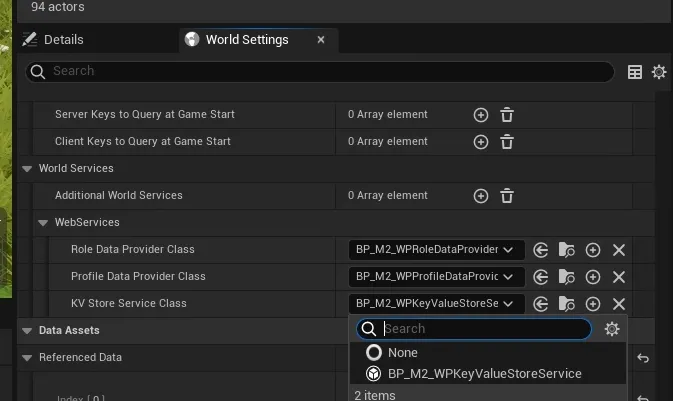Close the World Settings tab
Viewport: 673px width, 401px height.
321,40
